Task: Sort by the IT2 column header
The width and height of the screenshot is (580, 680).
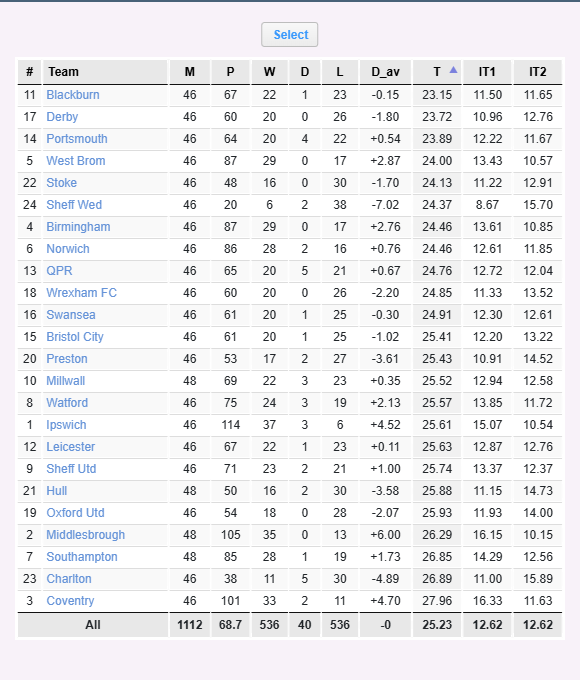Action: [537, 72]
